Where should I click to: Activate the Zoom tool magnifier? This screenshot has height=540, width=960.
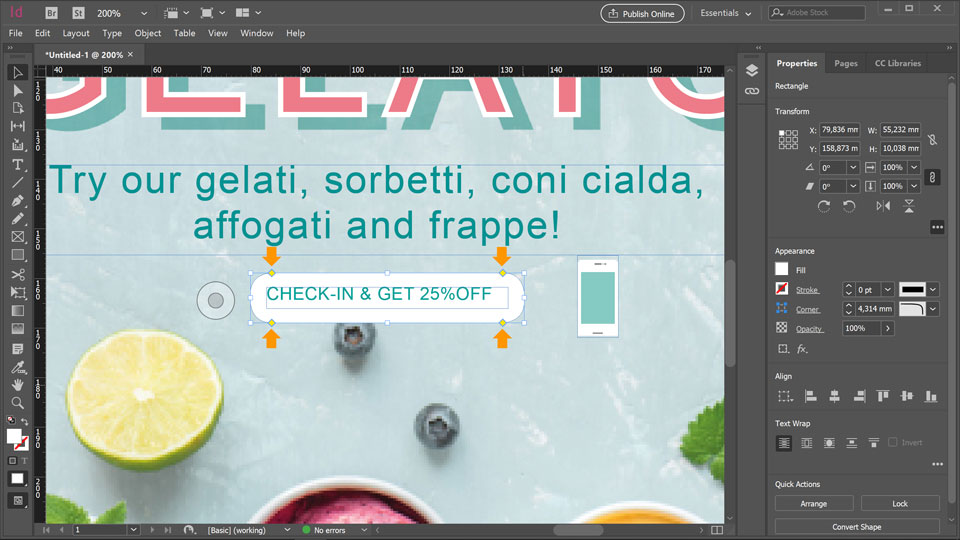[18, 402]
